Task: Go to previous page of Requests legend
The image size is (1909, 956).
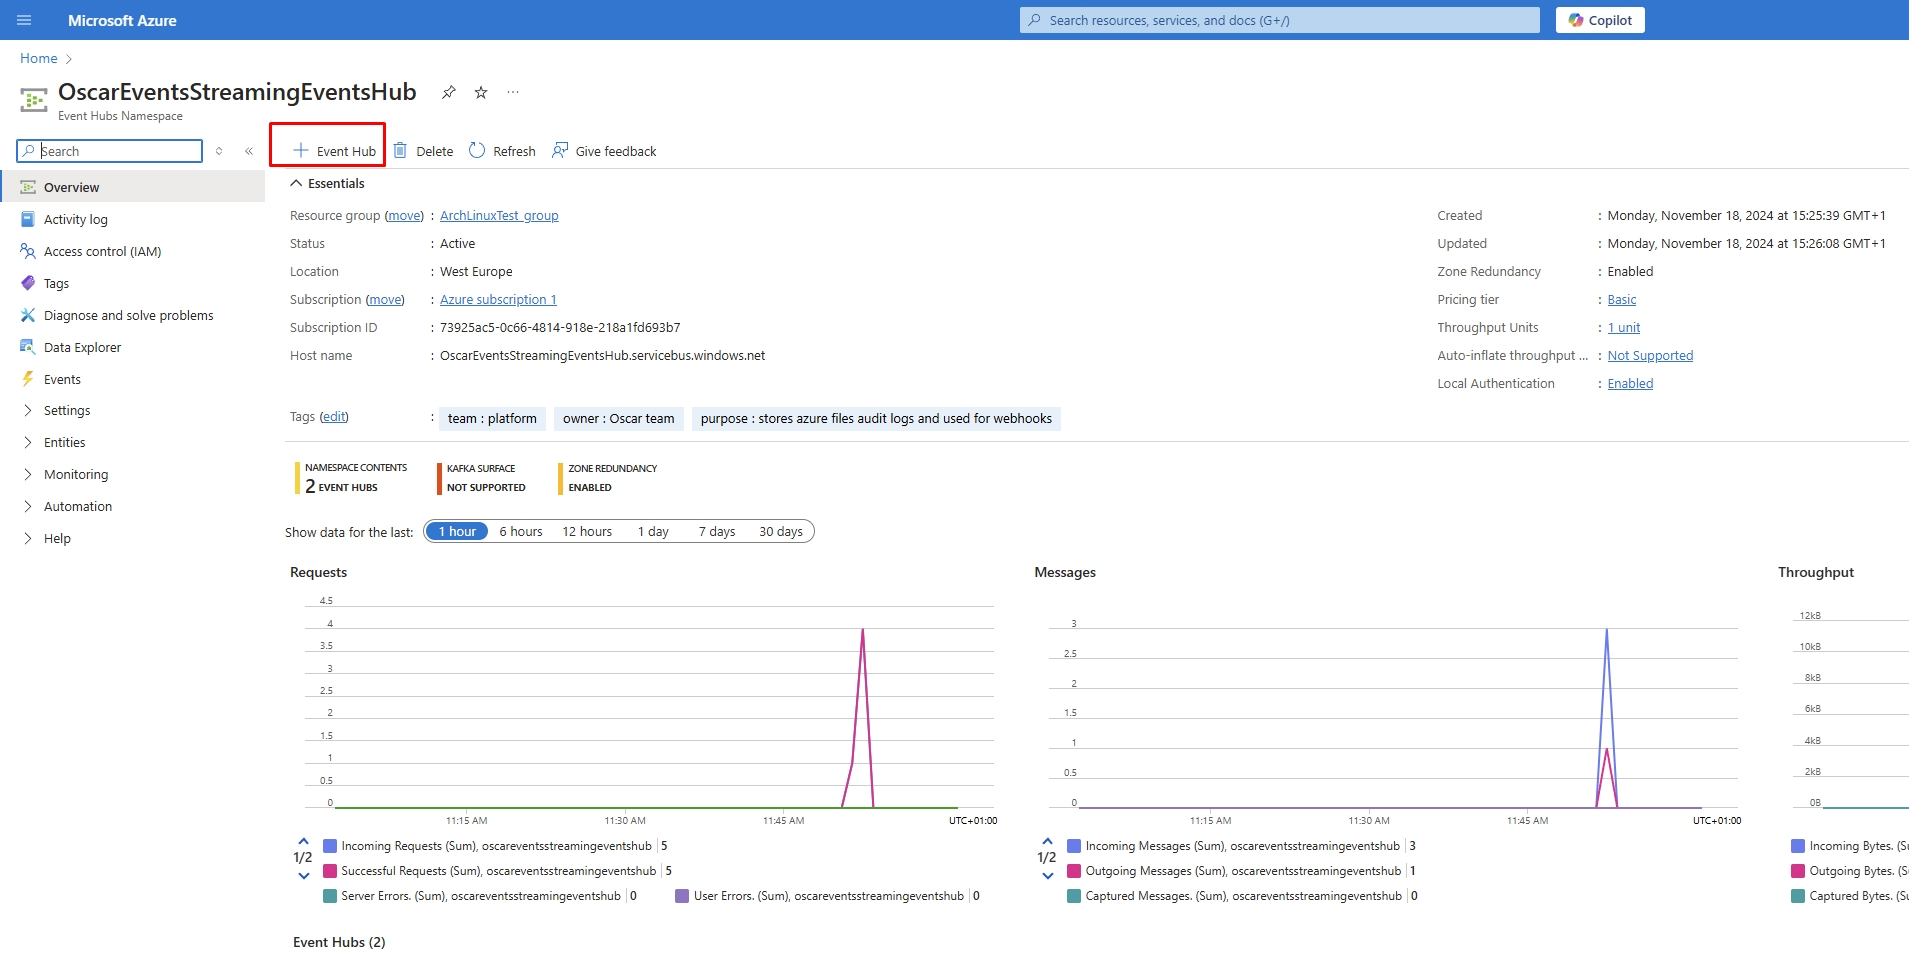Action: point(303,841)
